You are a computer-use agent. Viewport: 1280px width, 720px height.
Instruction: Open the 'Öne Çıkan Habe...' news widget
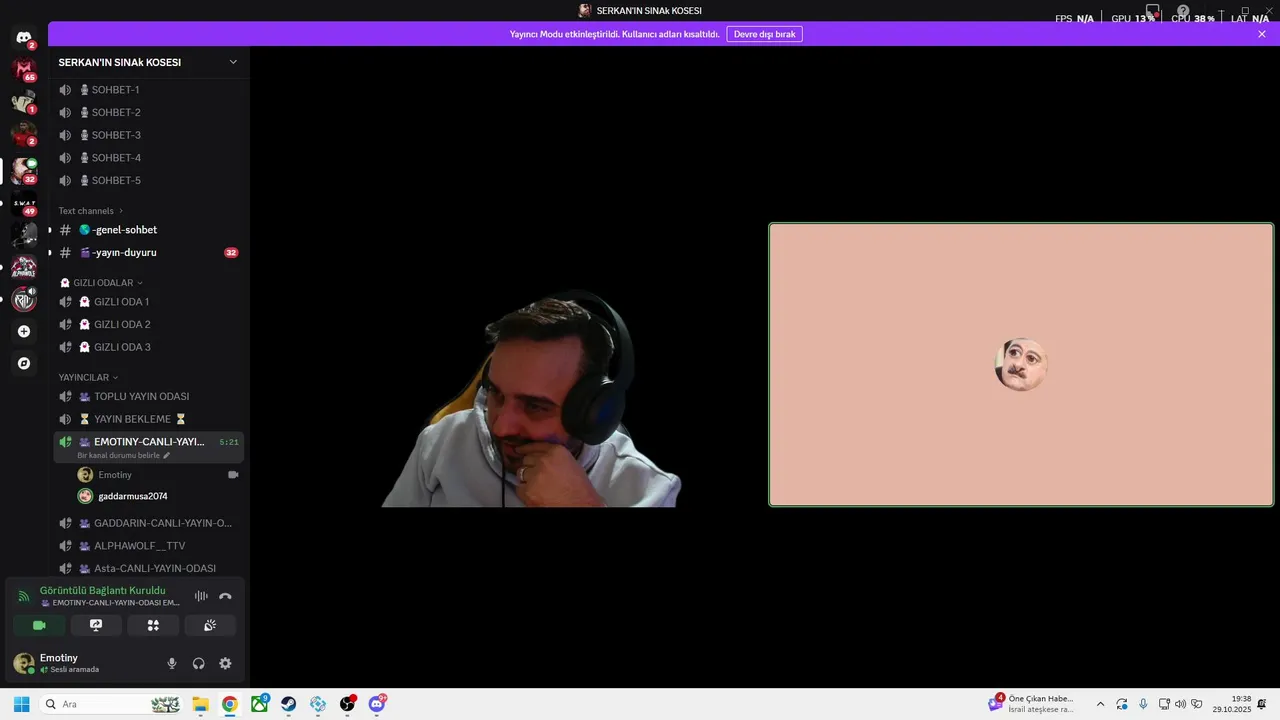pos(1032,704)
